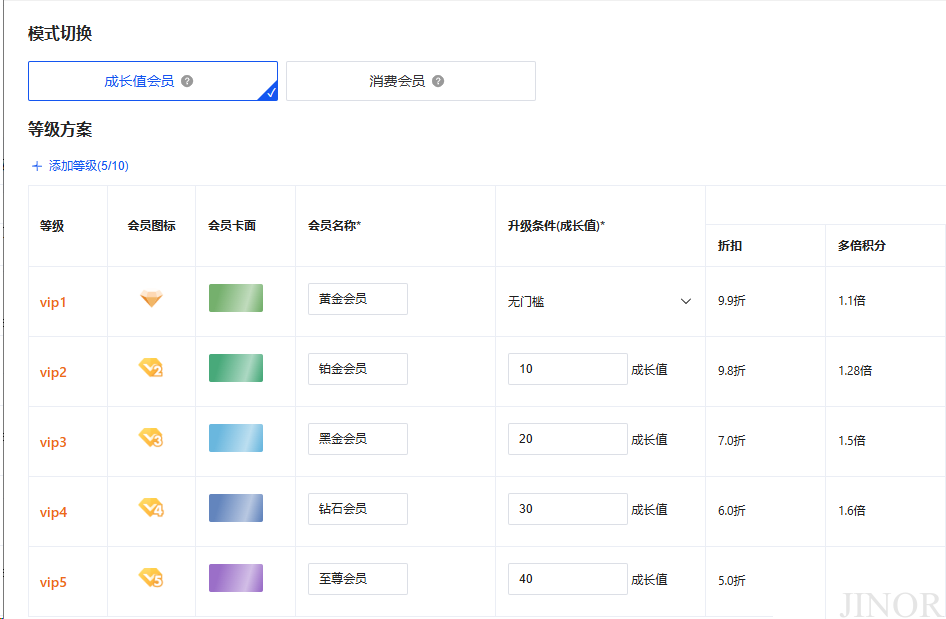946x619 pixels.
Task: Click the 铂金会员 name input field
Action: click(x=358, y=369)
